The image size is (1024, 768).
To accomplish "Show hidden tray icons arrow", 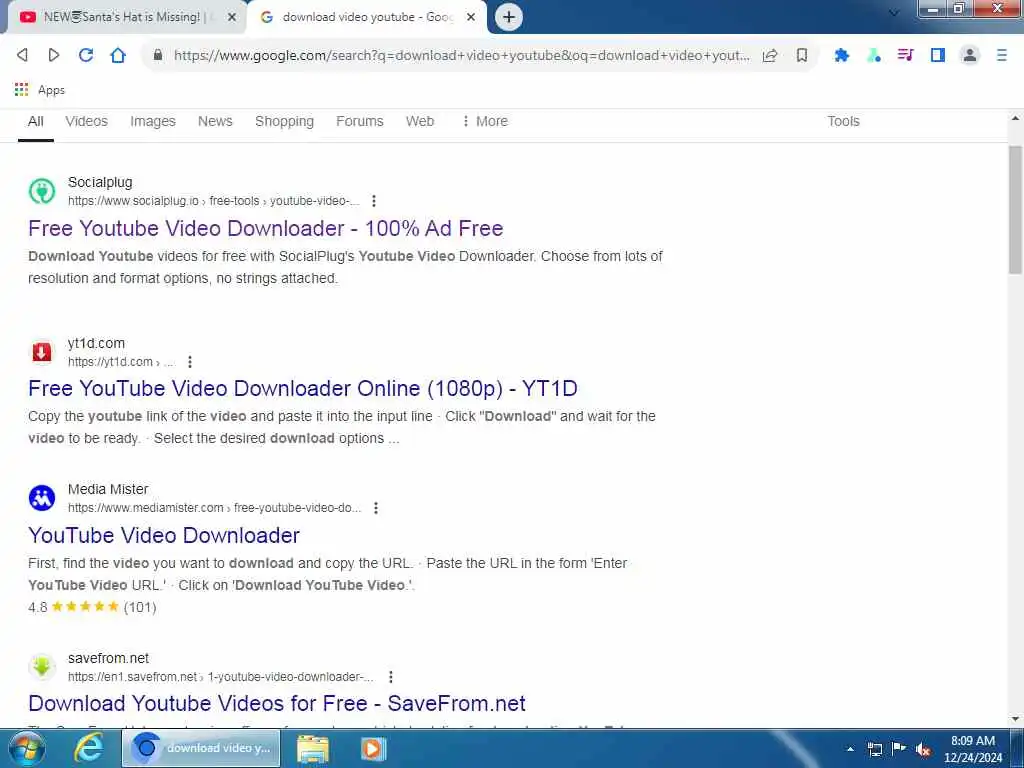I will 850,749.
